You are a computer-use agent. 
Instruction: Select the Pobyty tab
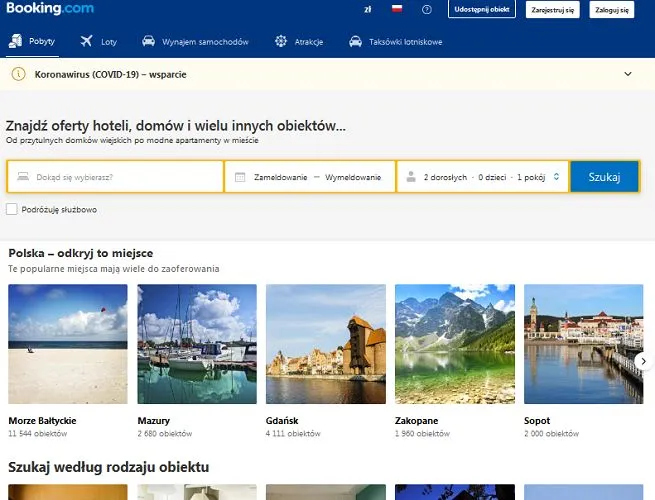32,41
